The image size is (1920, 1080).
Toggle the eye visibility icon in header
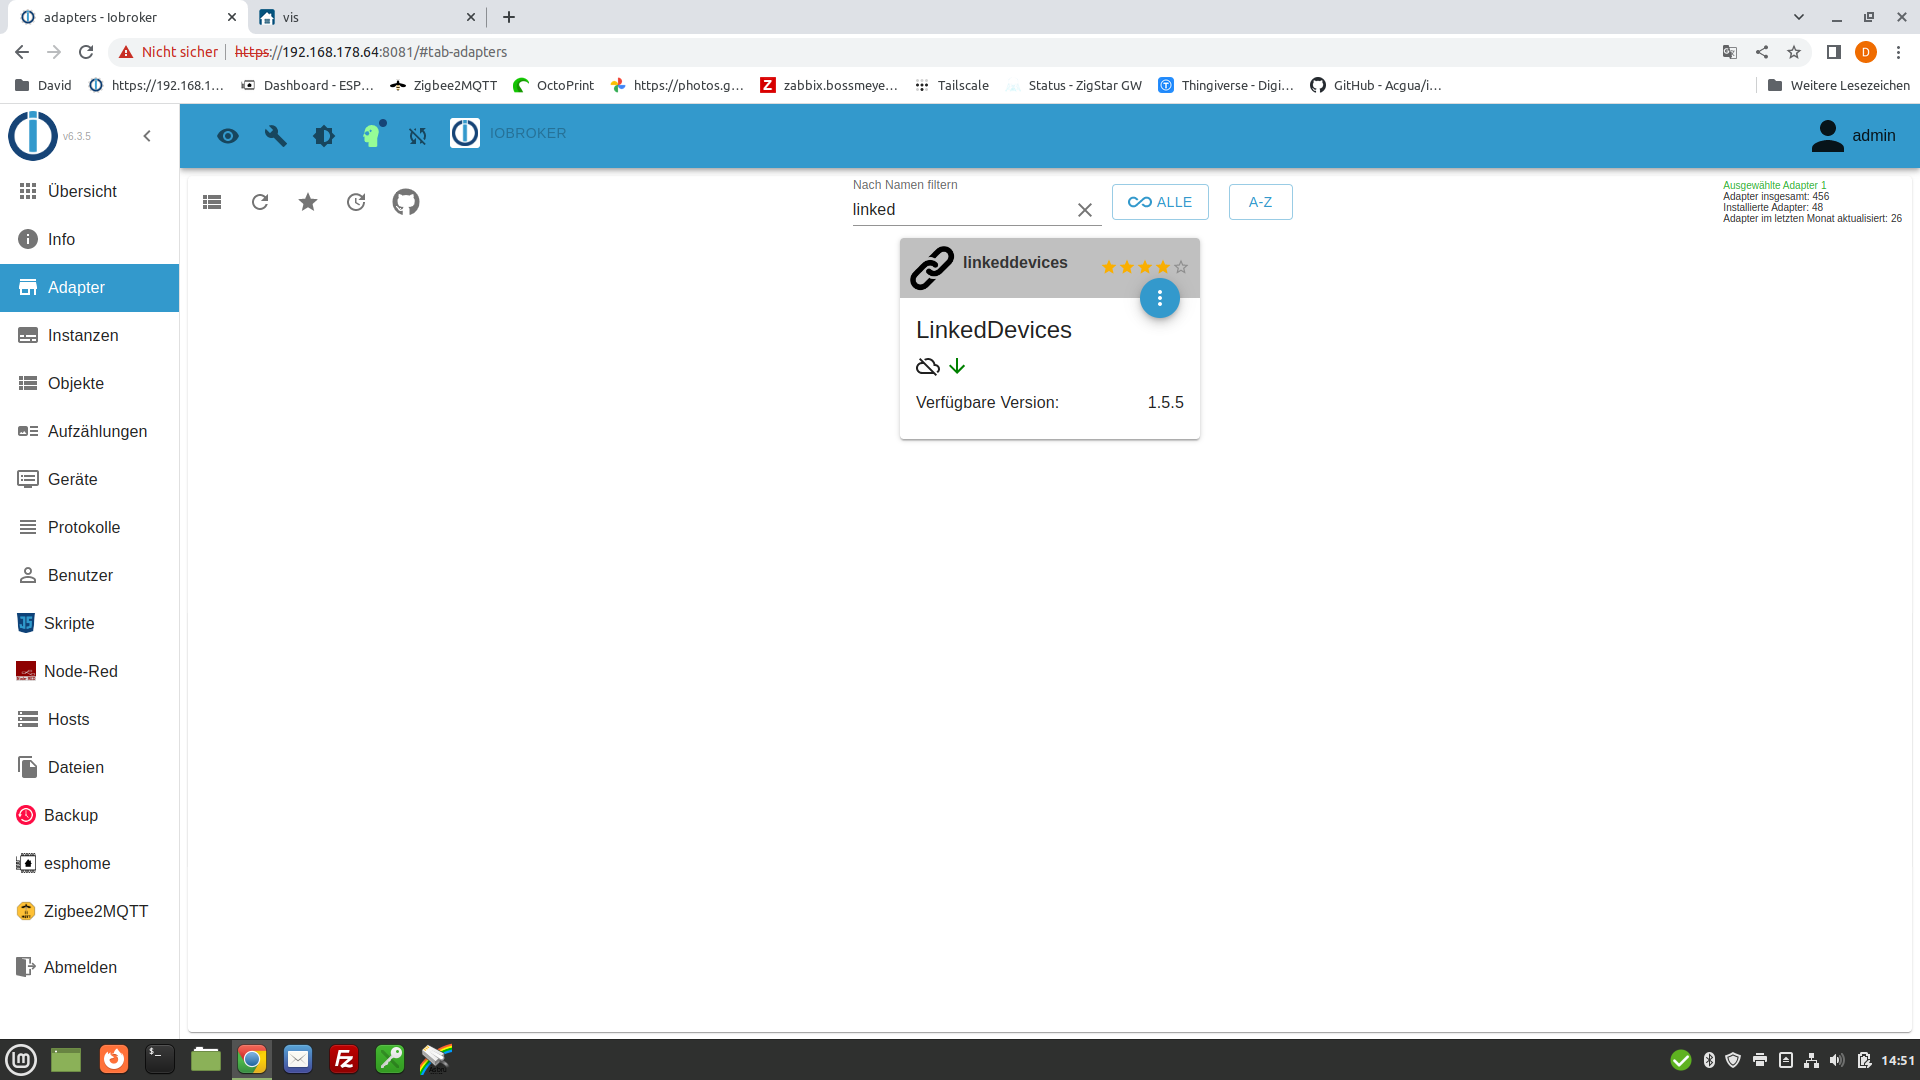228,136
